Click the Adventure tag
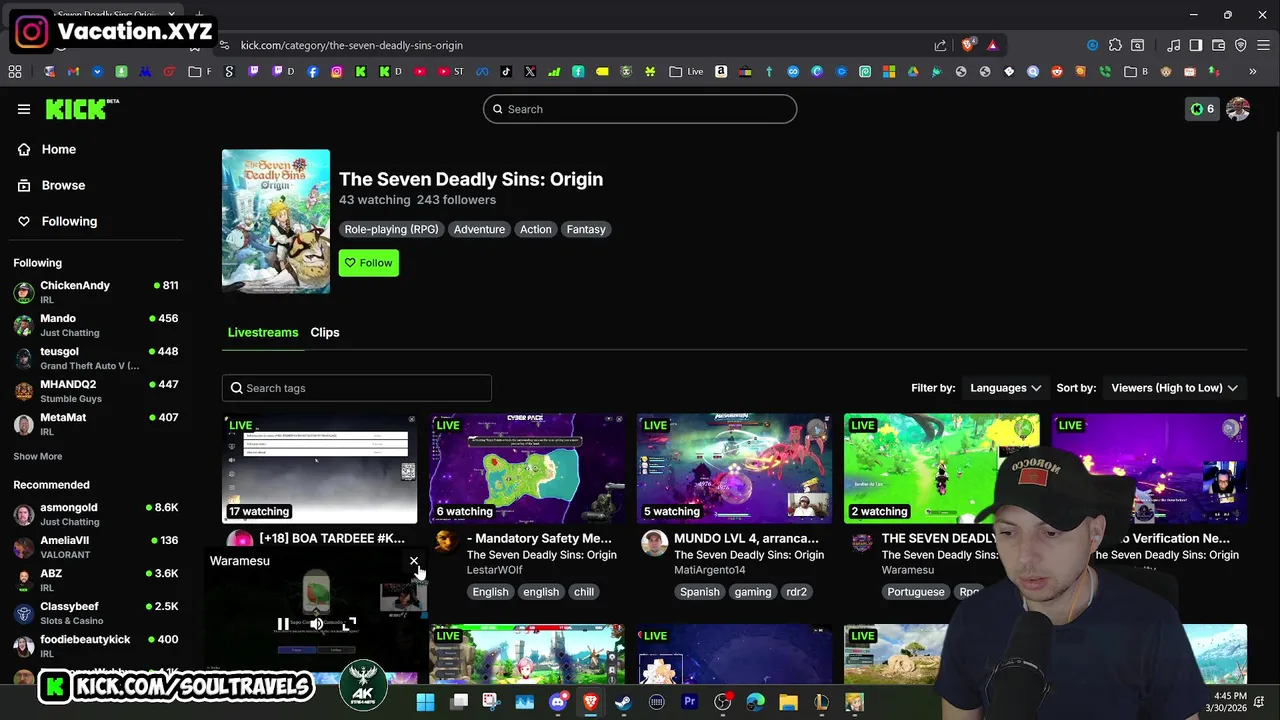The image size is (1280, 720). [x=479, y=229]
